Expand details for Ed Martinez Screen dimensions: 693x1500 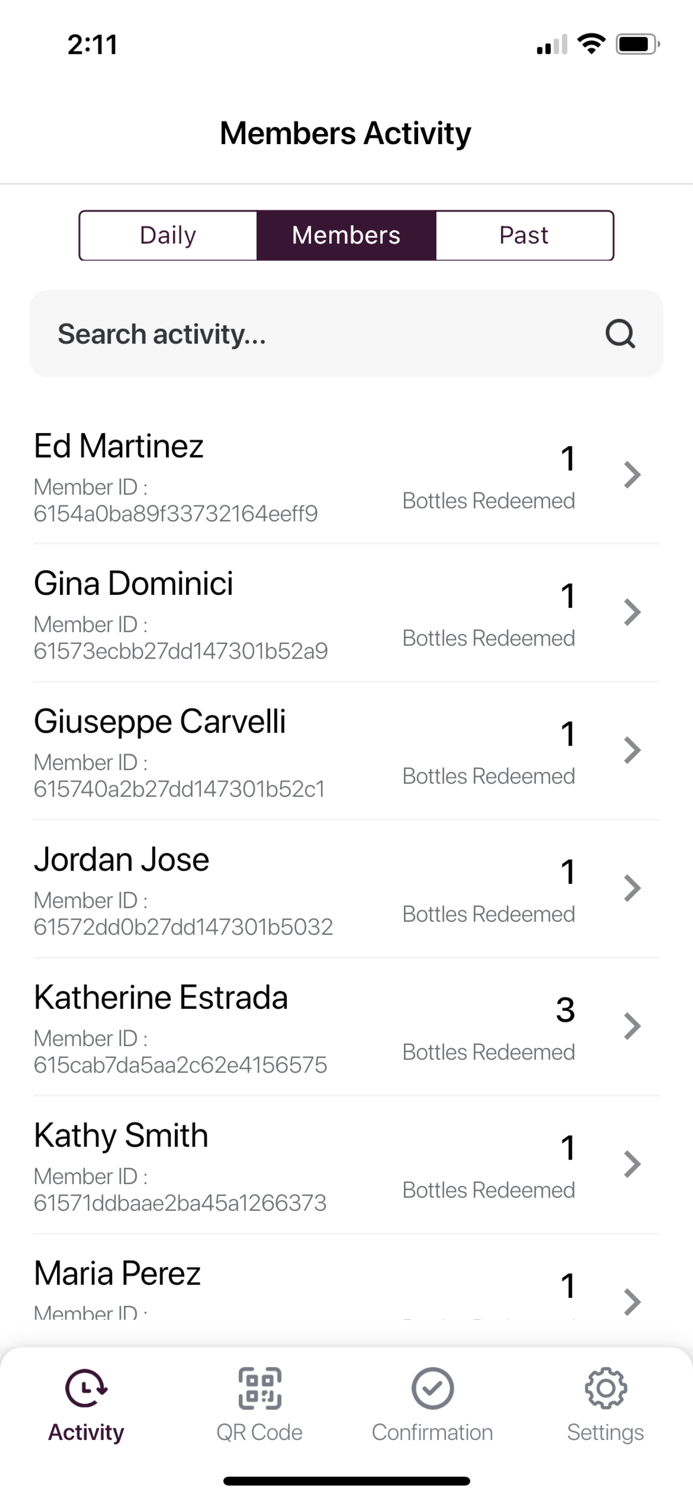point(631,475)
